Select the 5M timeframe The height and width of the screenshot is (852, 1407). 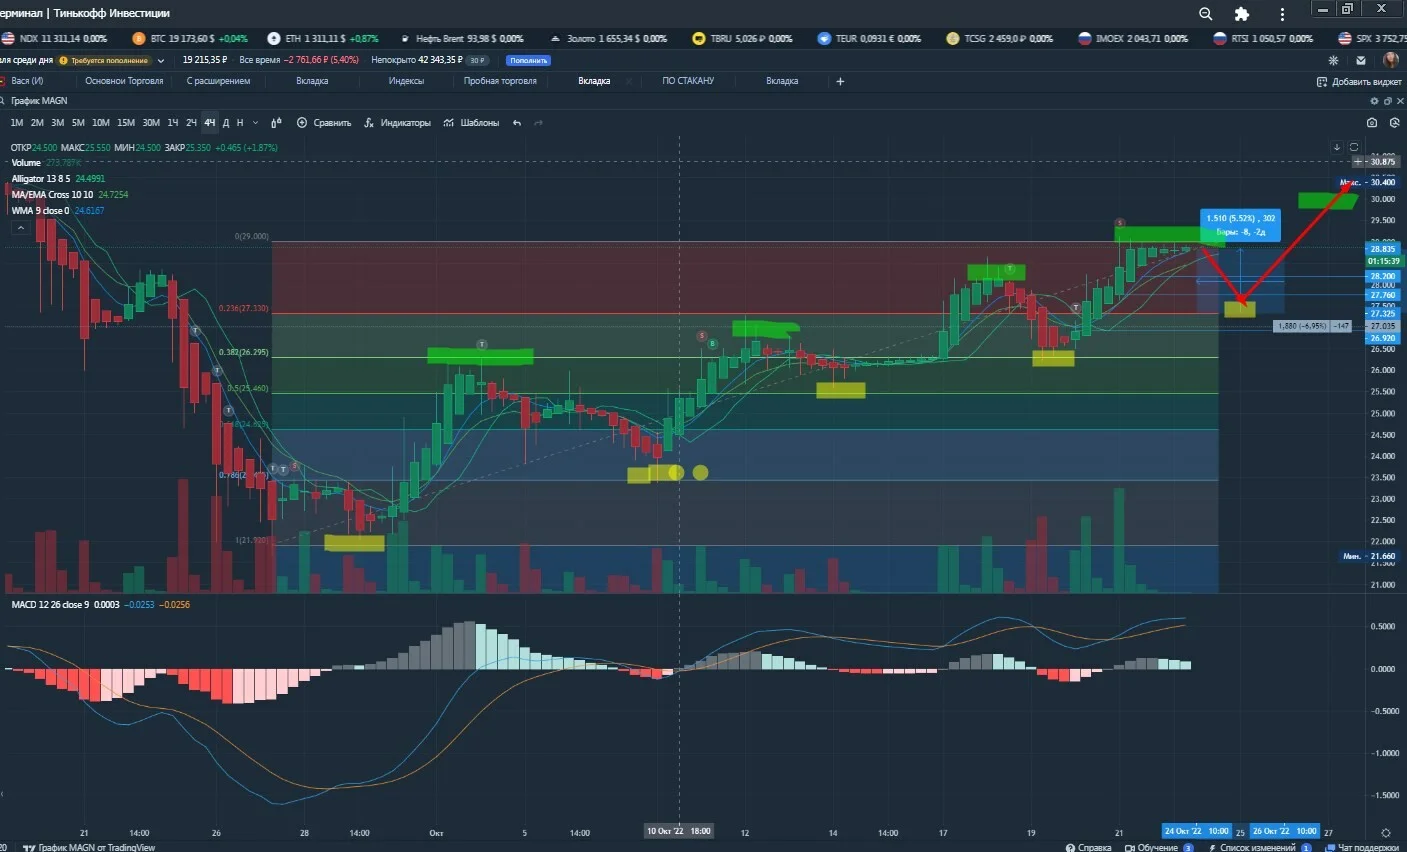[78, 123]
